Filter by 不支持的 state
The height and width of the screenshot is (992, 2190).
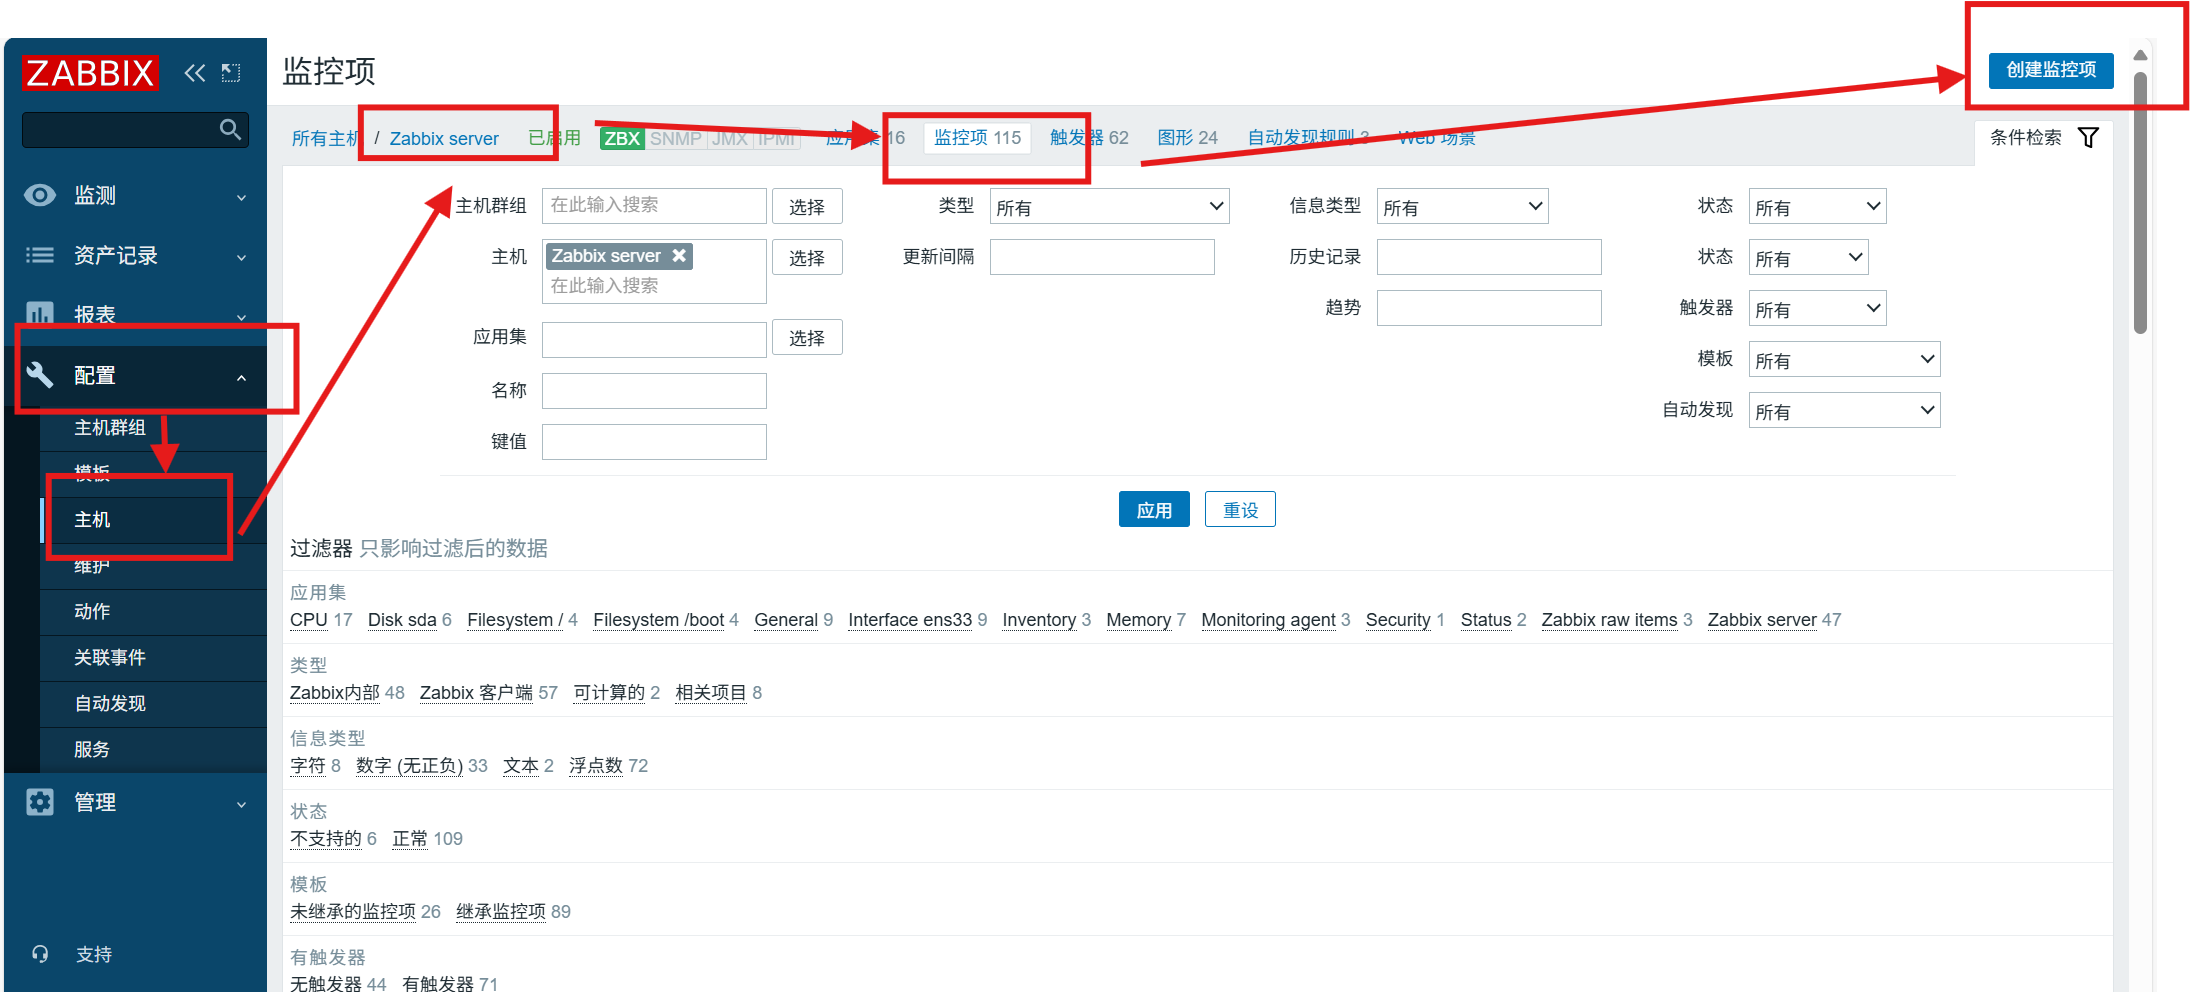[326, 839]
